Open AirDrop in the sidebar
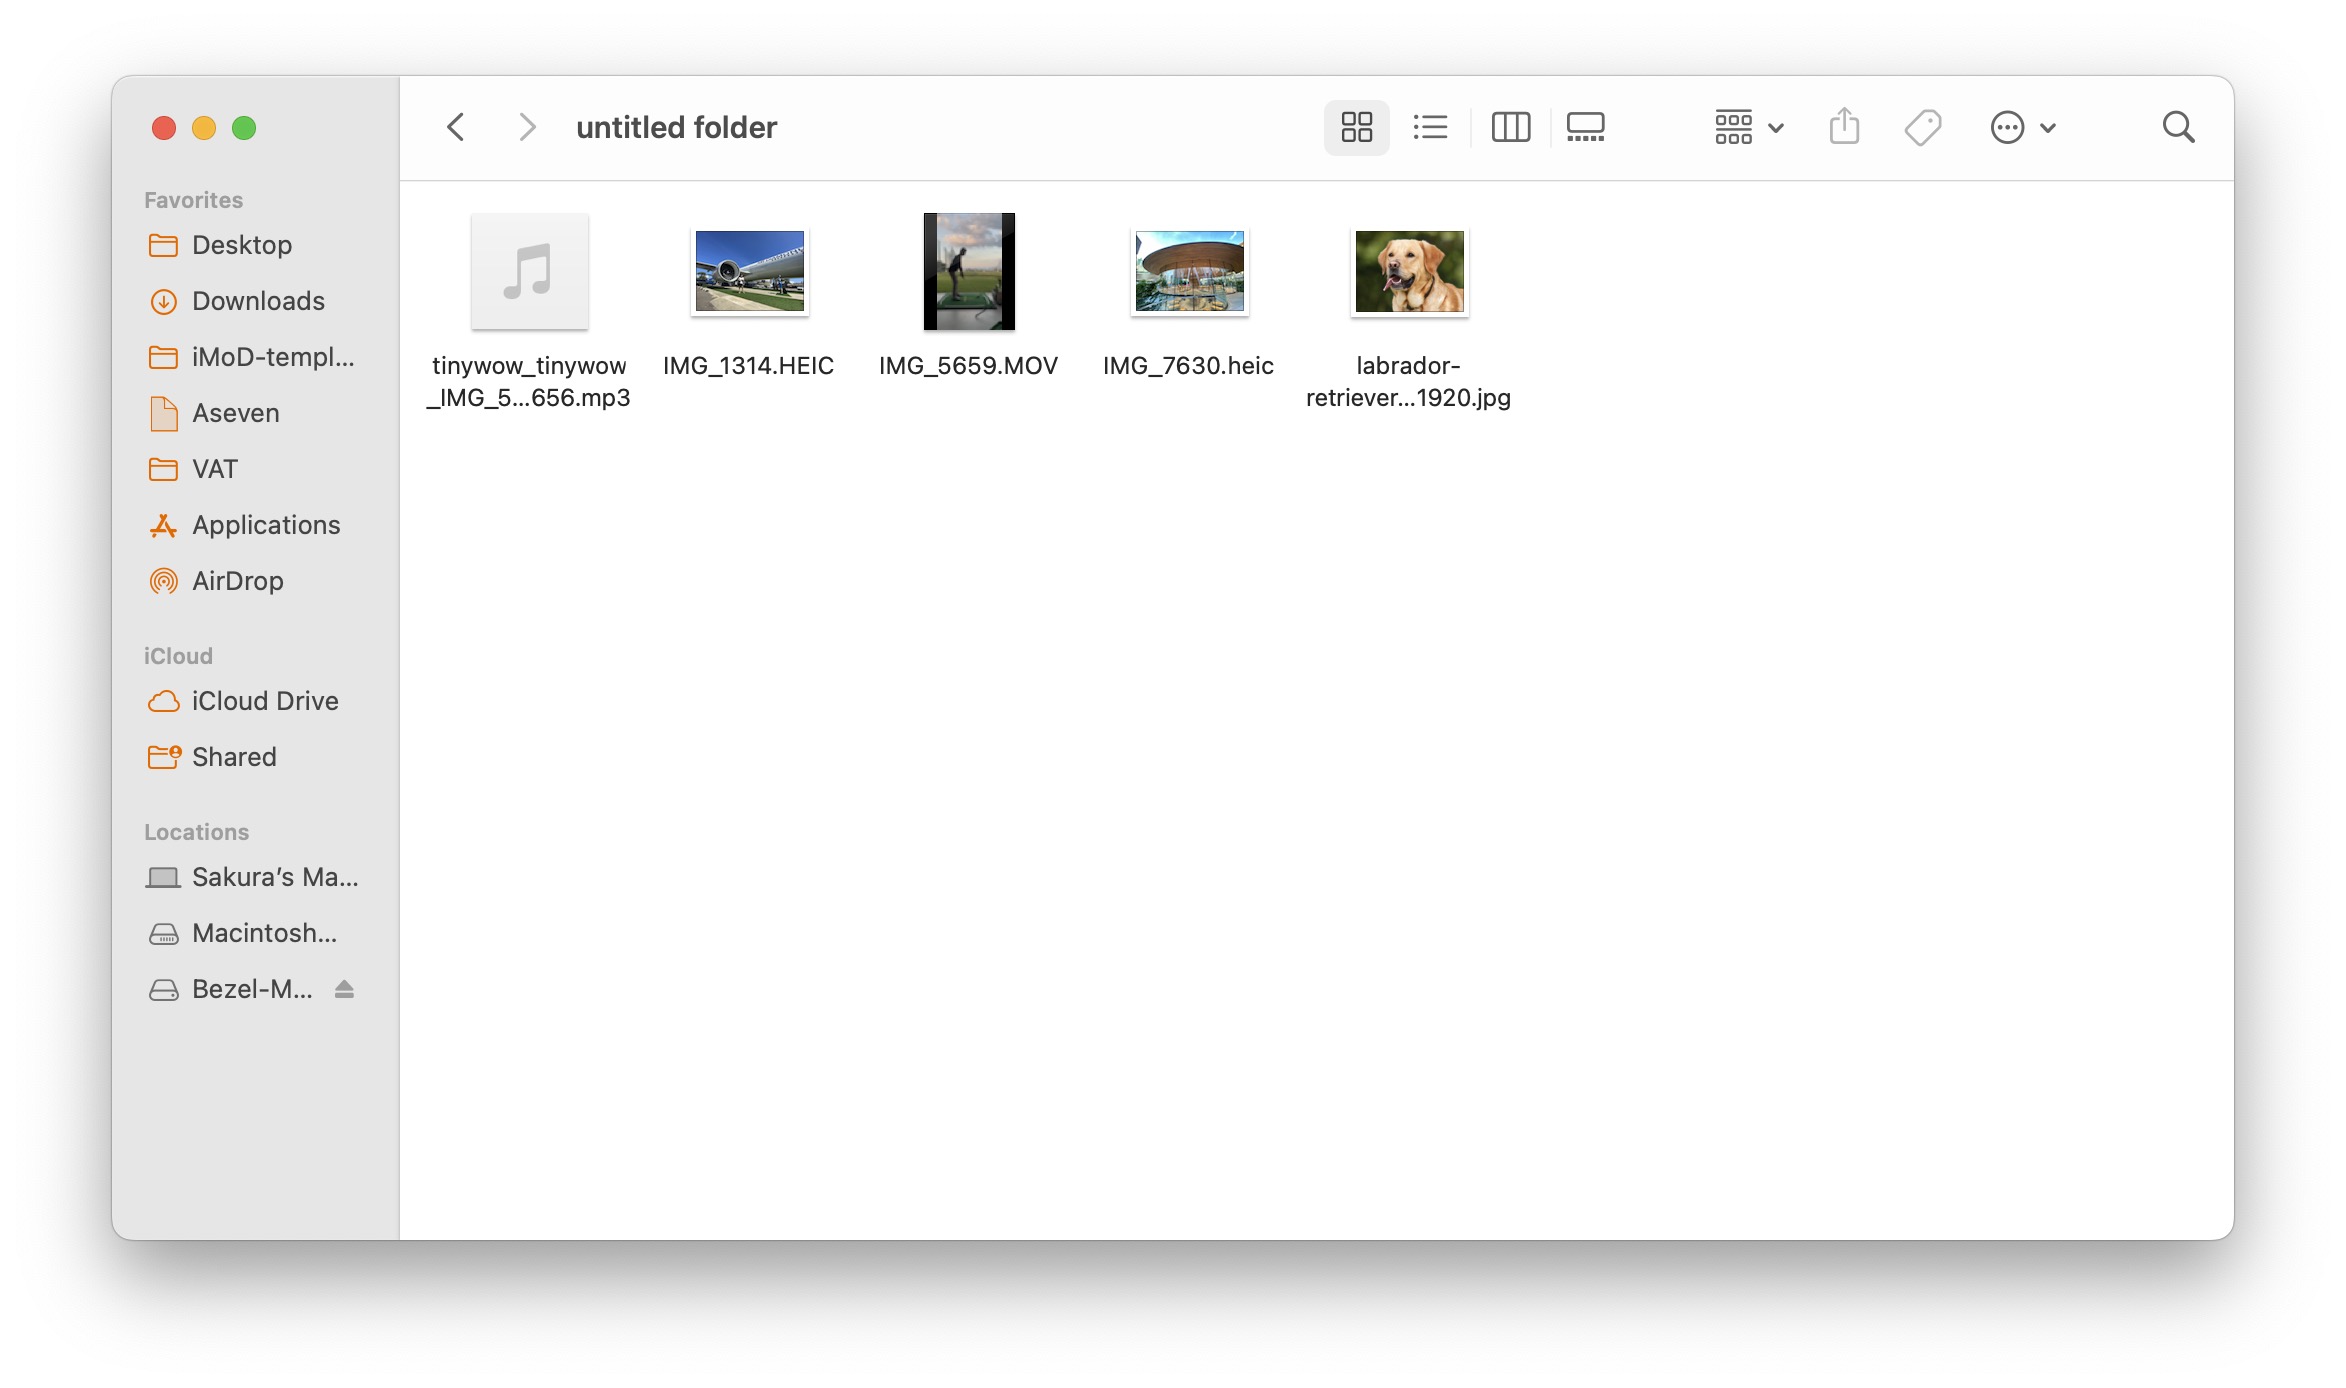This screenshot has width=2346, height=1388. [237, 581]
